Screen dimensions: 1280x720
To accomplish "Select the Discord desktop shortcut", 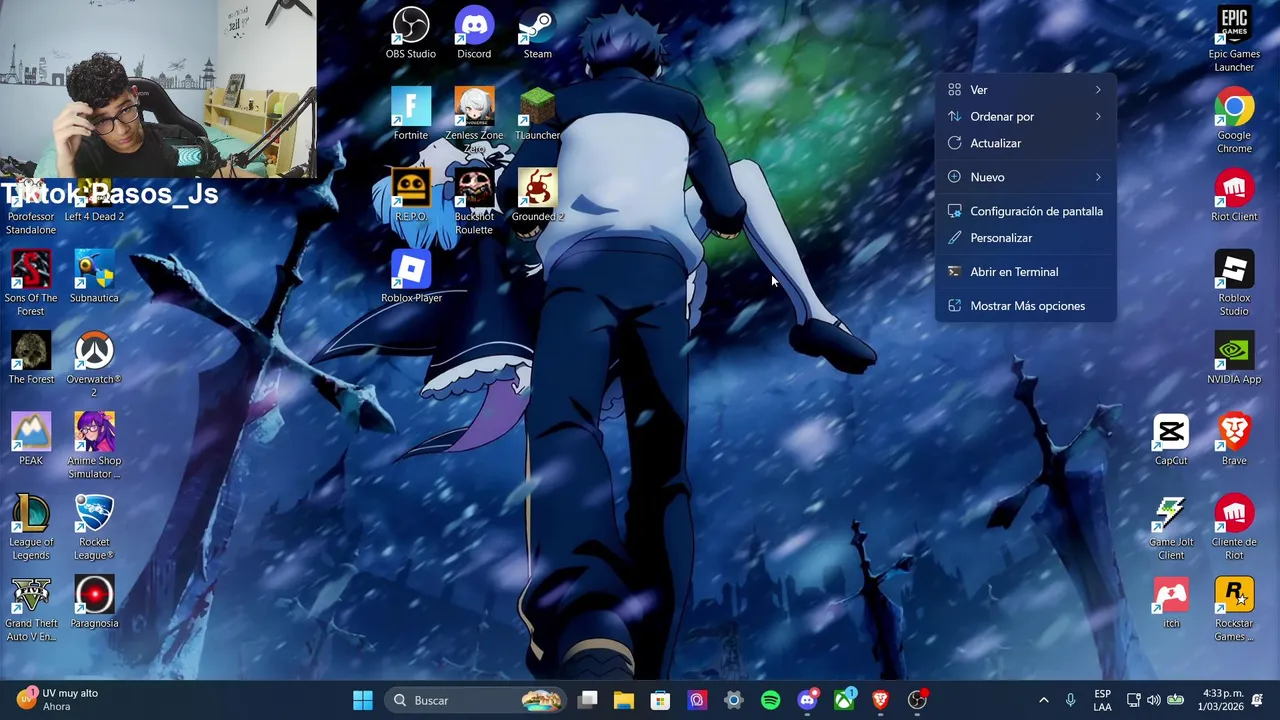I will pos(474,33).
